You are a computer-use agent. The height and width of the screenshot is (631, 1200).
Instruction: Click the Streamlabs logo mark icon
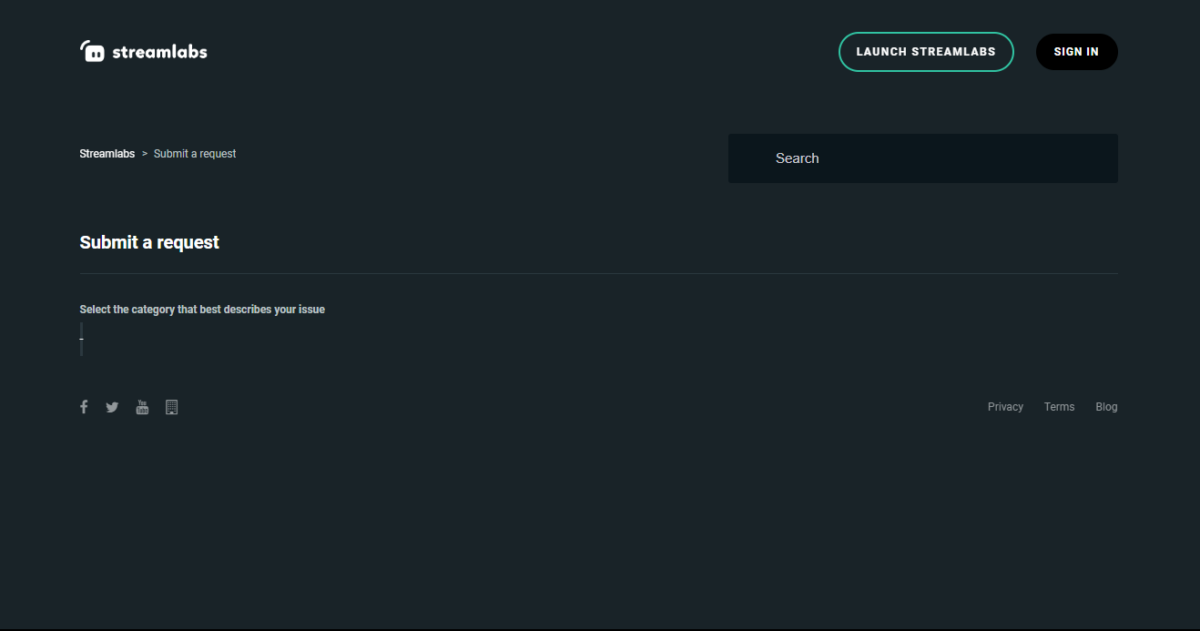click(x=92, y=51)
